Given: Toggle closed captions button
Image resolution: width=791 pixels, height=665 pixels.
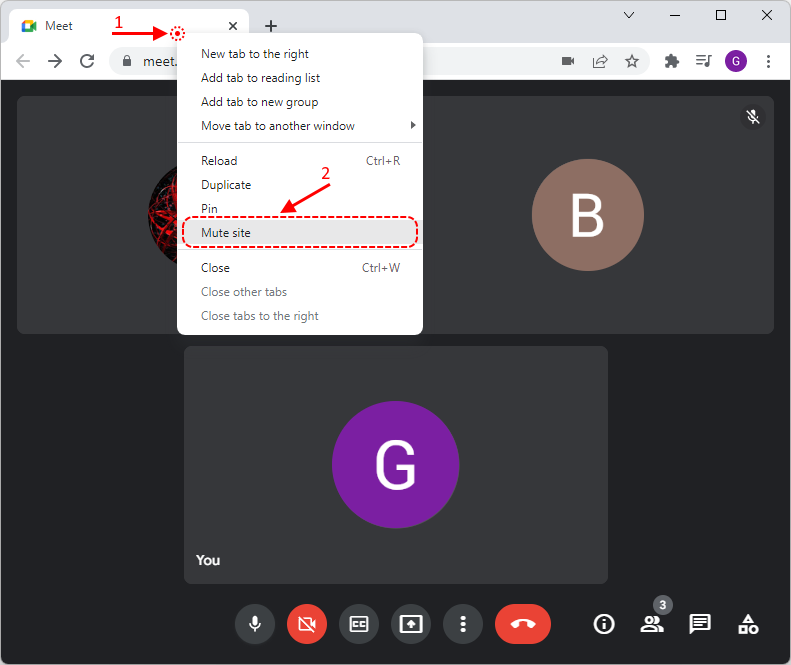Looking at the screenshot, I should pos(359,624).
